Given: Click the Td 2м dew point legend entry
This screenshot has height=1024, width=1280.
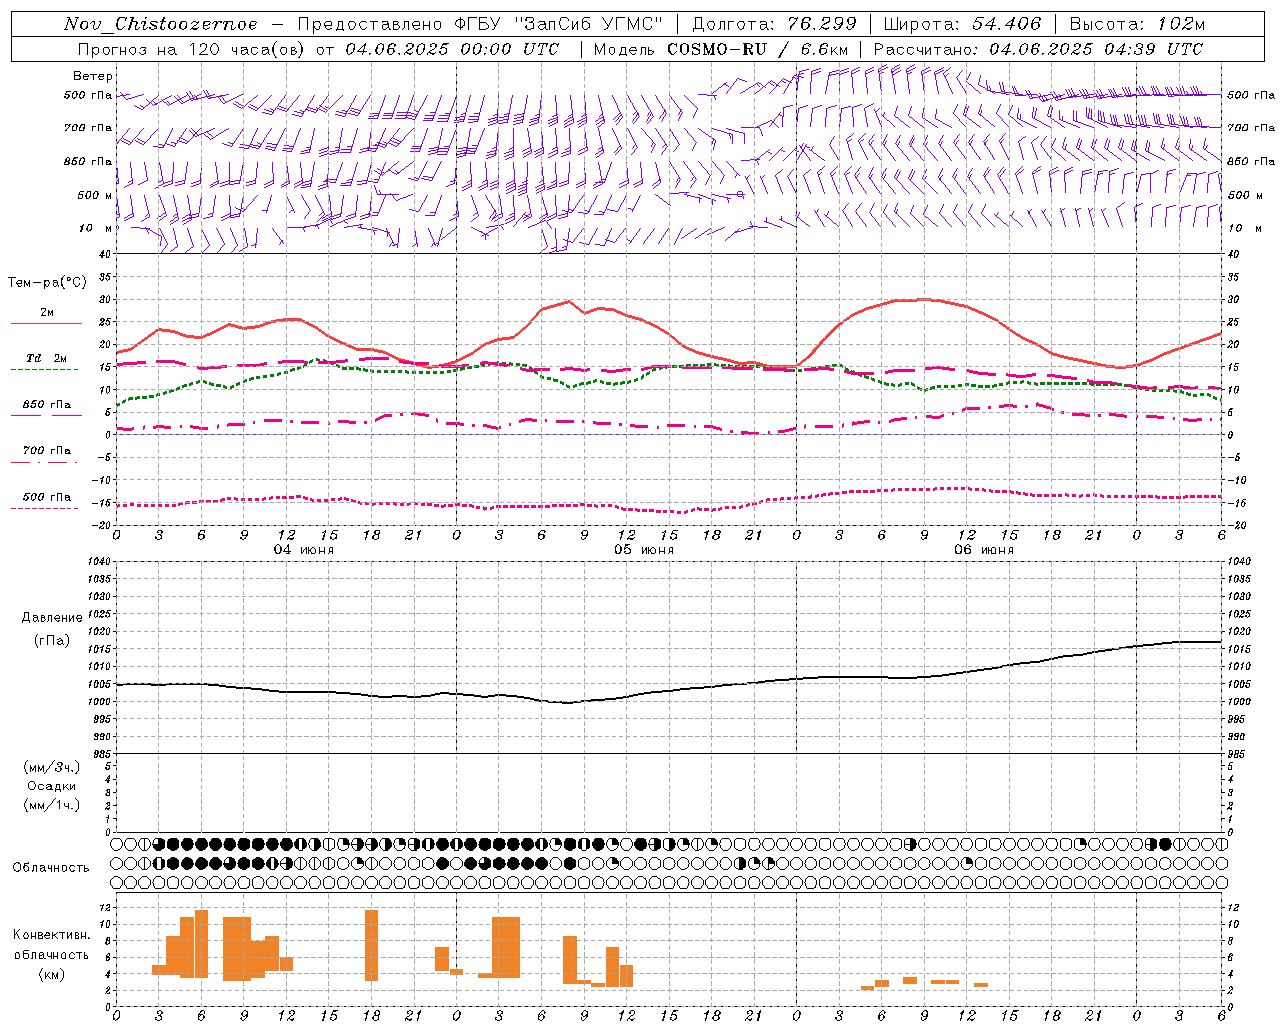Looking at the screenshot, I should pyautogui.click(x=47, y=358).
